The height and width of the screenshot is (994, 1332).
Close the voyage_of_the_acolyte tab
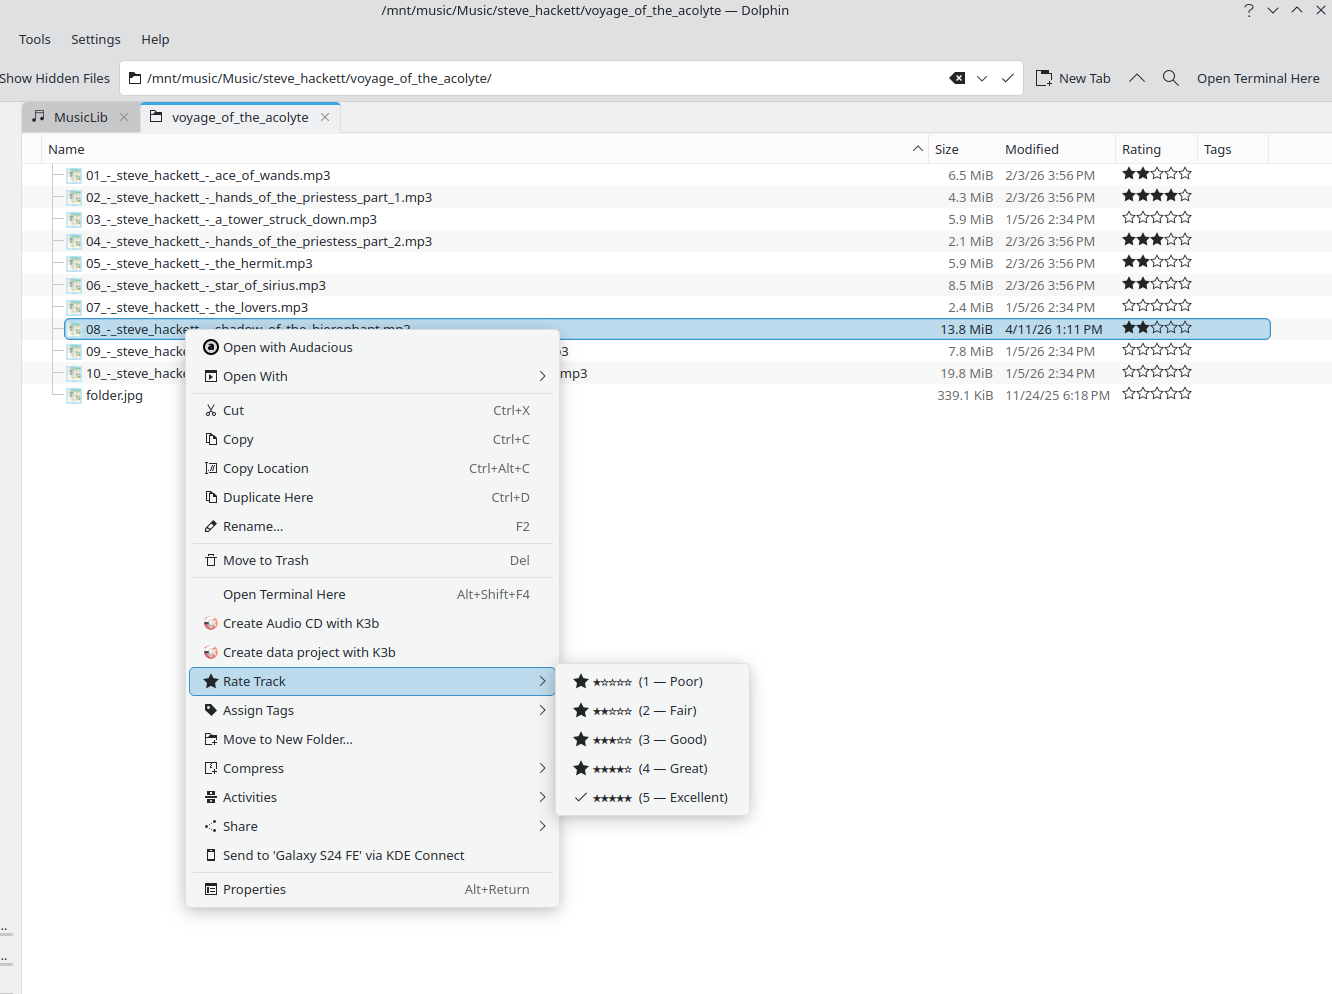(x=325, y=117)
